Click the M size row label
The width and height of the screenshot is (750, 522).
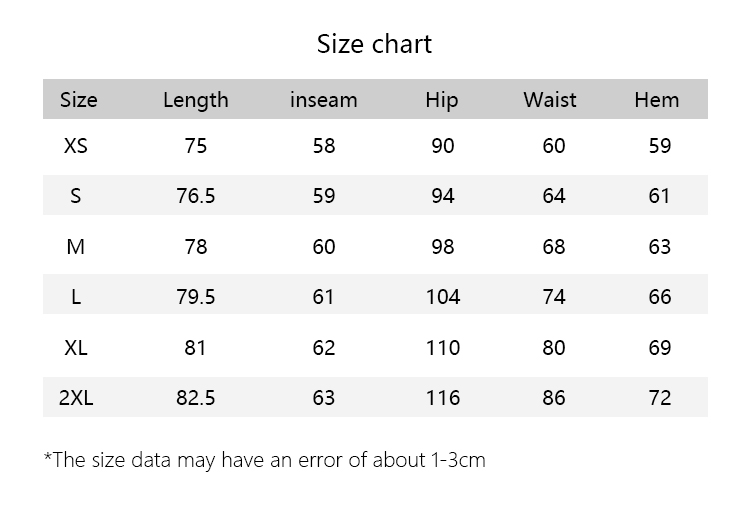point(76,247)
